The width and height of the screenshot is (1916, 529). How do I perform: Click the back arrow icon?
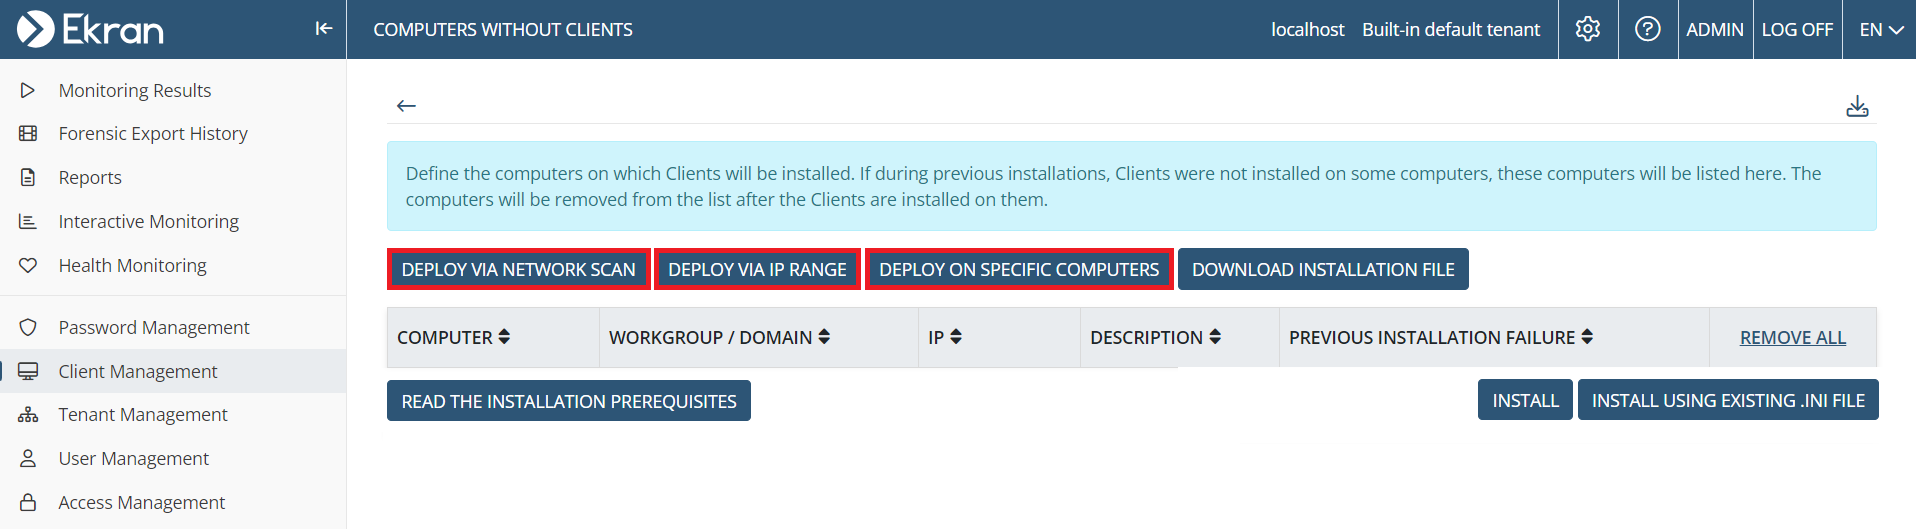(x=406, y=106)
